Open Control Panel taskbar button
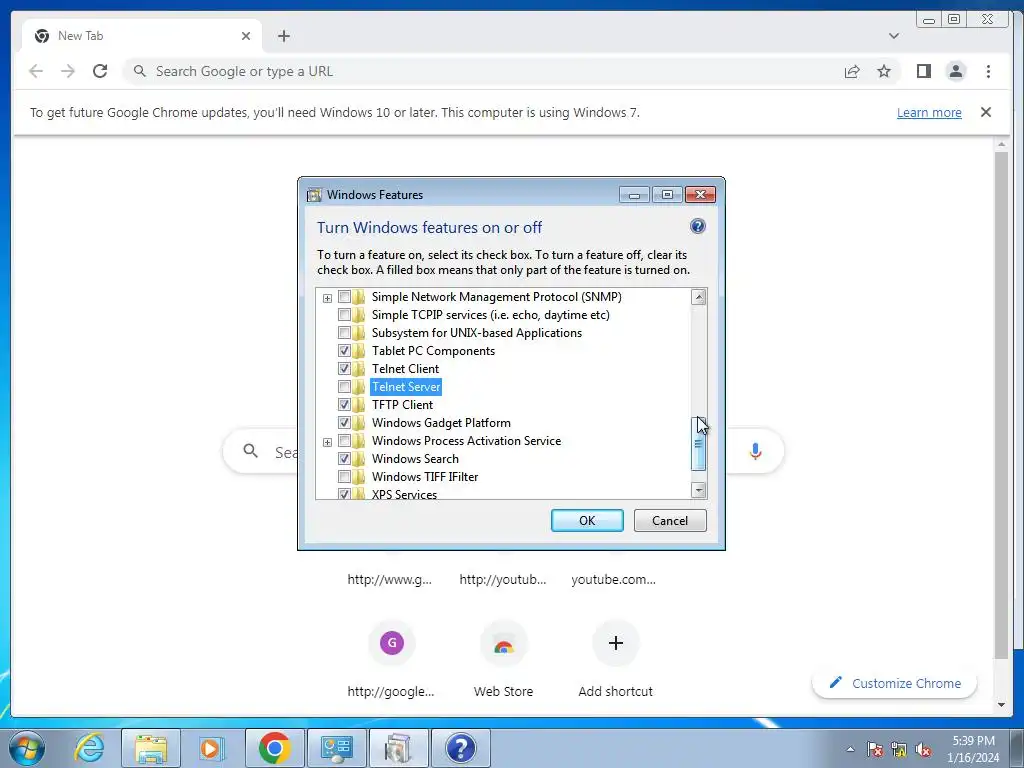Image resolution: width=1024 pixels, height=768 pixels. point(336,748)
